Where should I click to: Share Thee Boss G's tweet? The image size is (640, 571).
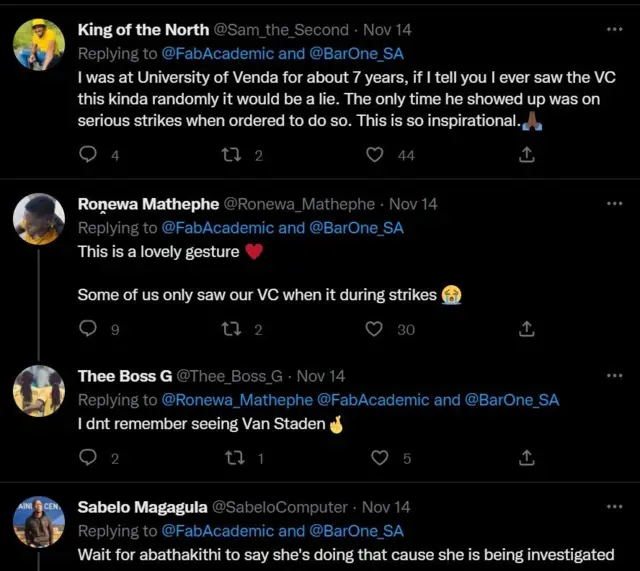(527, 458)
